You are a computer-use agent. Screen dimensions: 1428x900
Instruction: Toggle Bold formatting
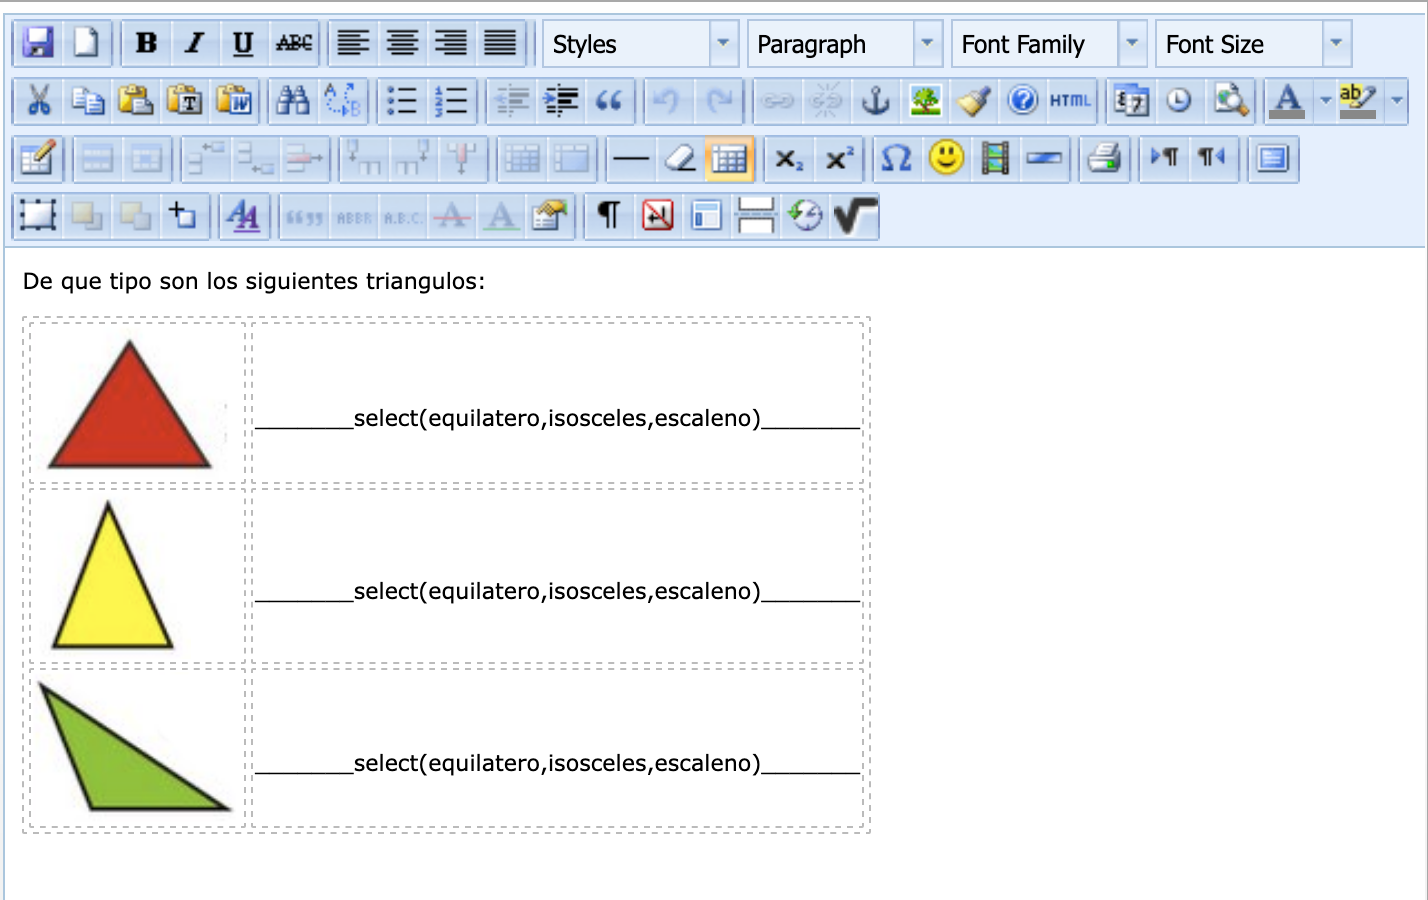click(x=146, y=43)
